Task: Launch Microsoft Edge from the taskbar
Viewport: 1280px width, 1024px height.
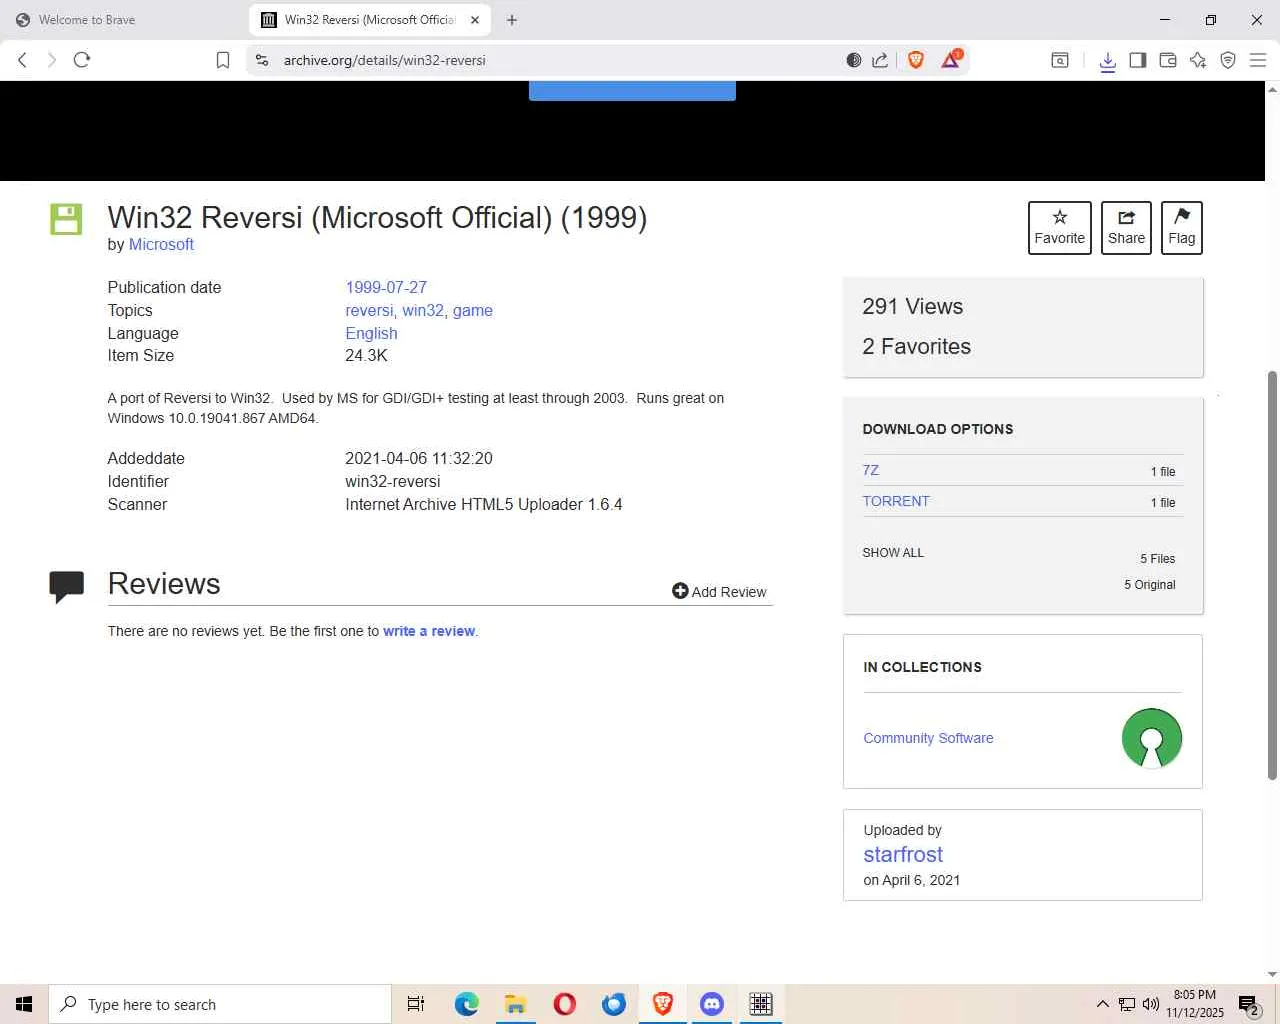Action: [x=466, y=1004]
